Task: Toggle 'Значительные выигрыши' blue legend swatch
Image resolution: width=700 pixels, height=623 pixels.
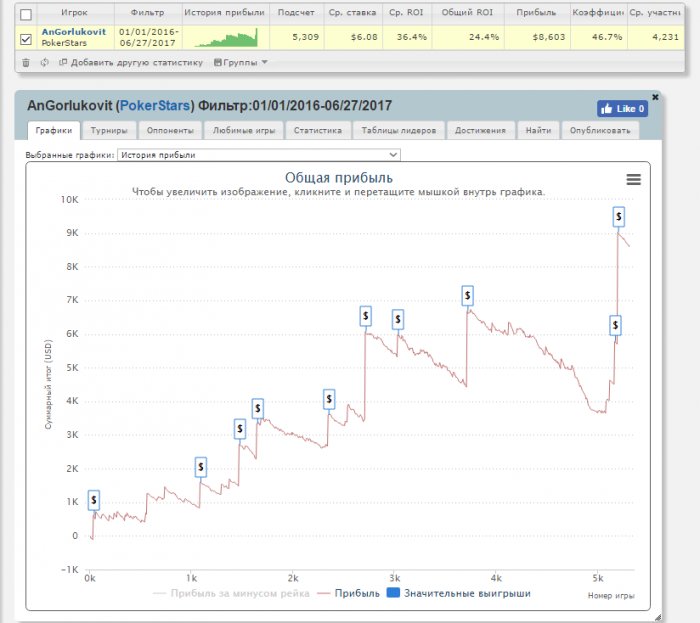Action: (393, 593)
